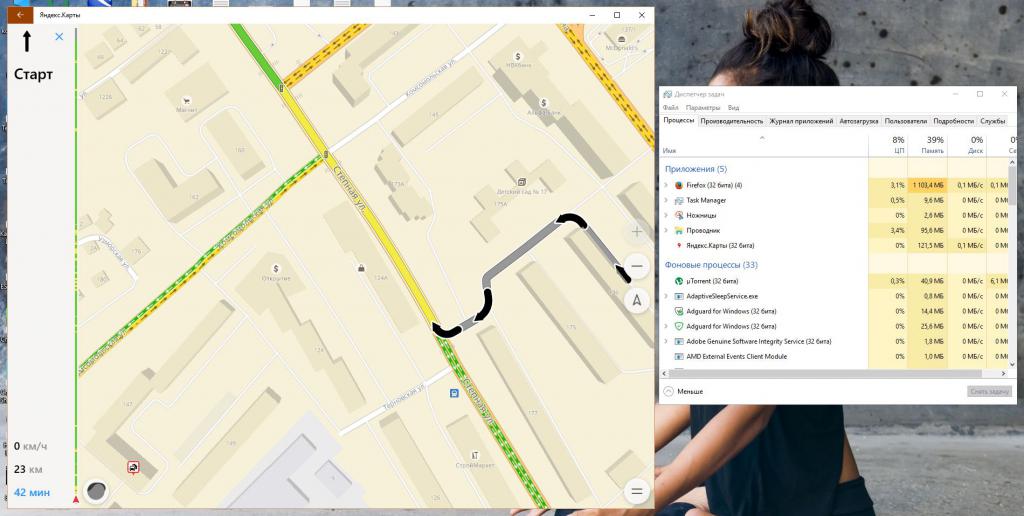
Task: Expand the Firefox process group
Action: [x=666, y=185]
